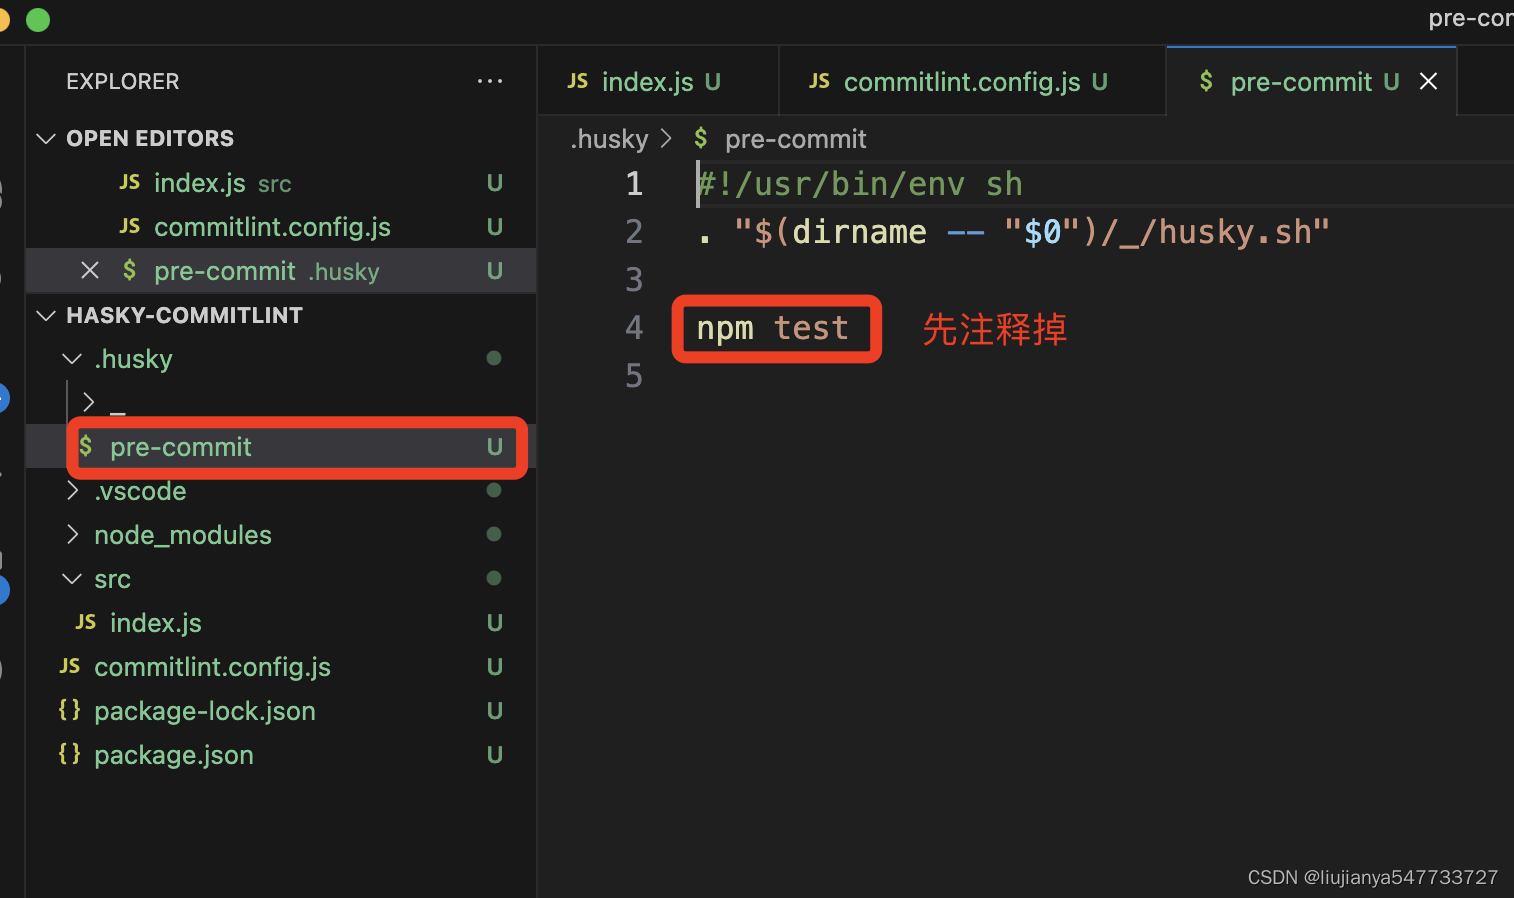Screen dimensions: 1514x898
Task: Click the JS icon beside index.js in Open Editors
Action: pyautogui.click(x=130, y=182)
